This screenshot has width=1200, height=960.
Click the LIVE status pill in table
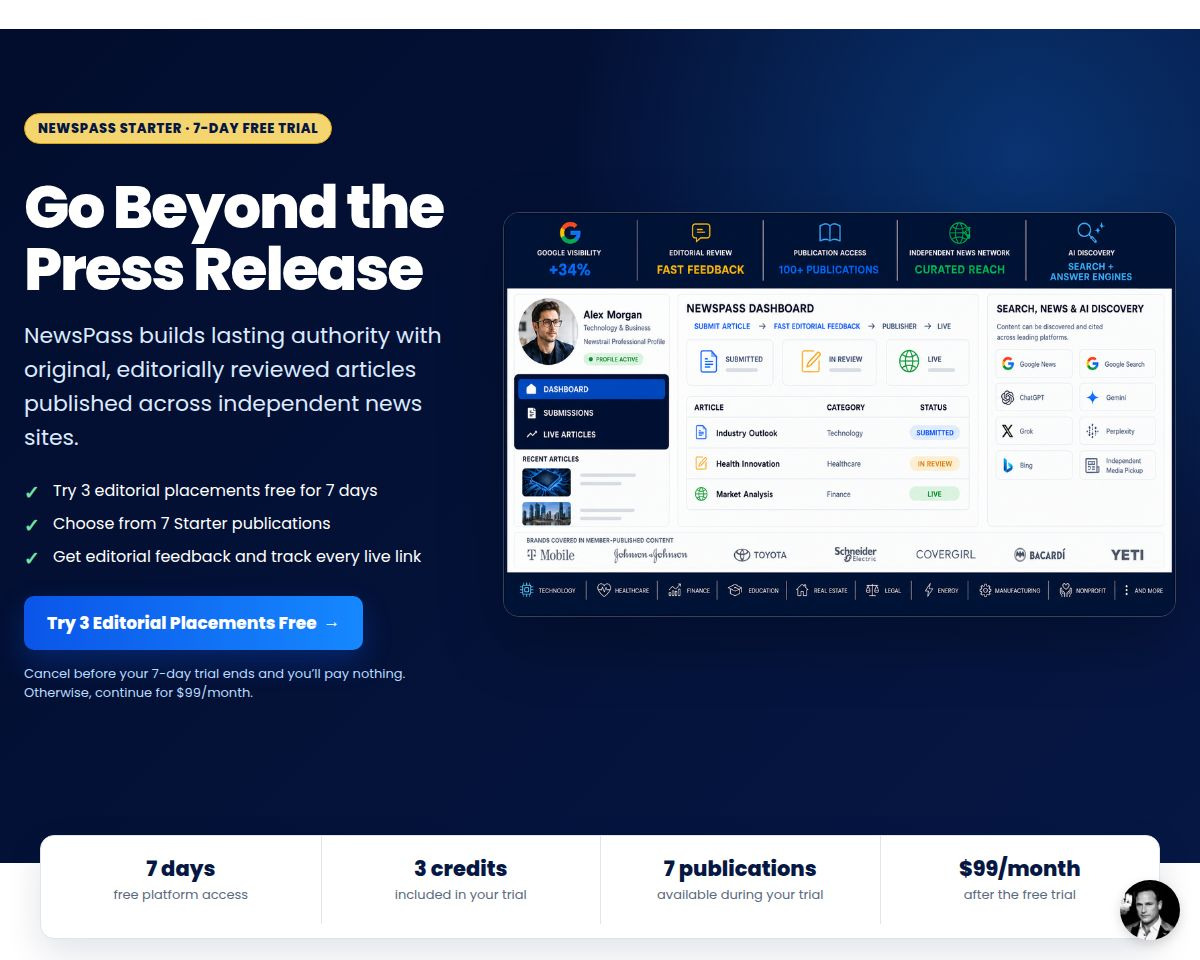934,494
